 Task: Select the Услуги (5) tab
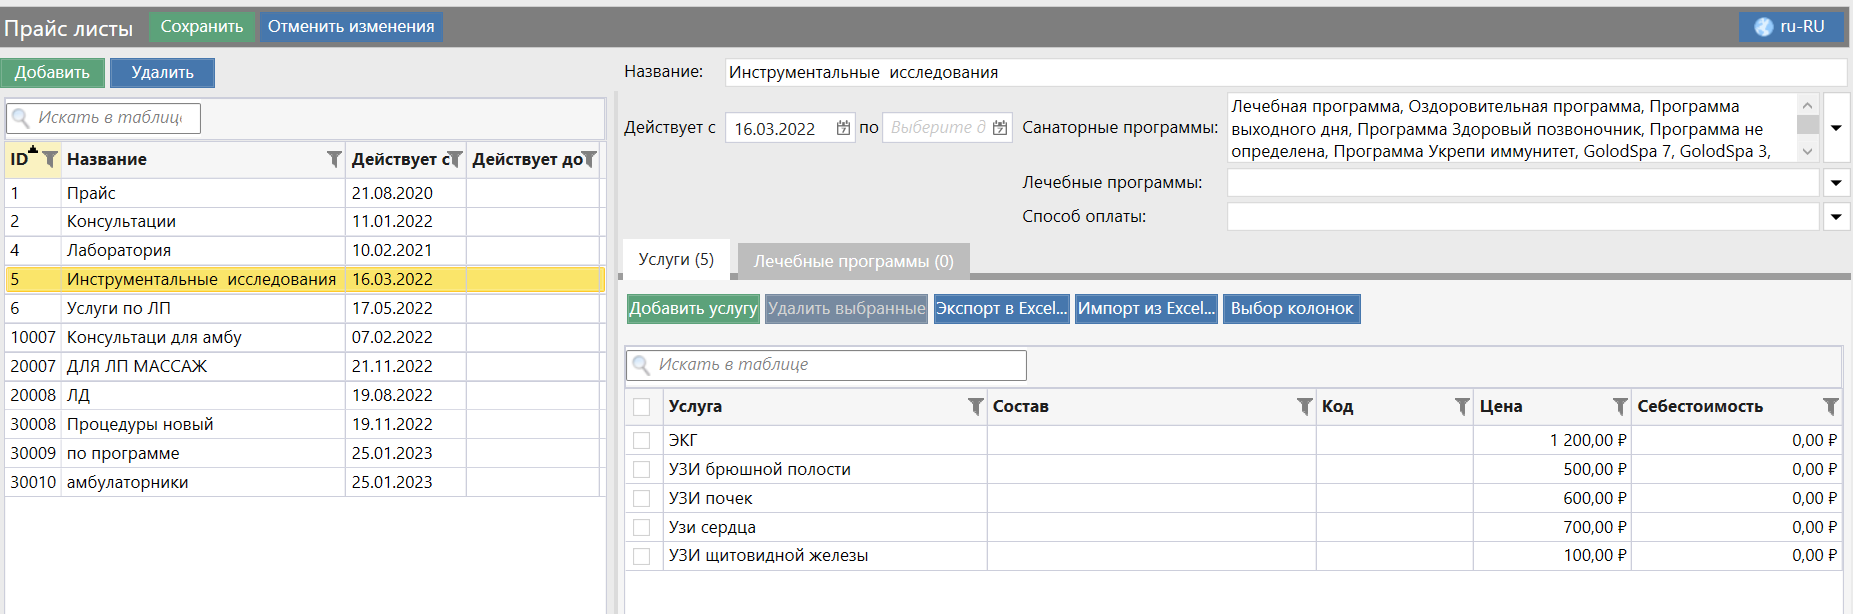coord(676,259)
